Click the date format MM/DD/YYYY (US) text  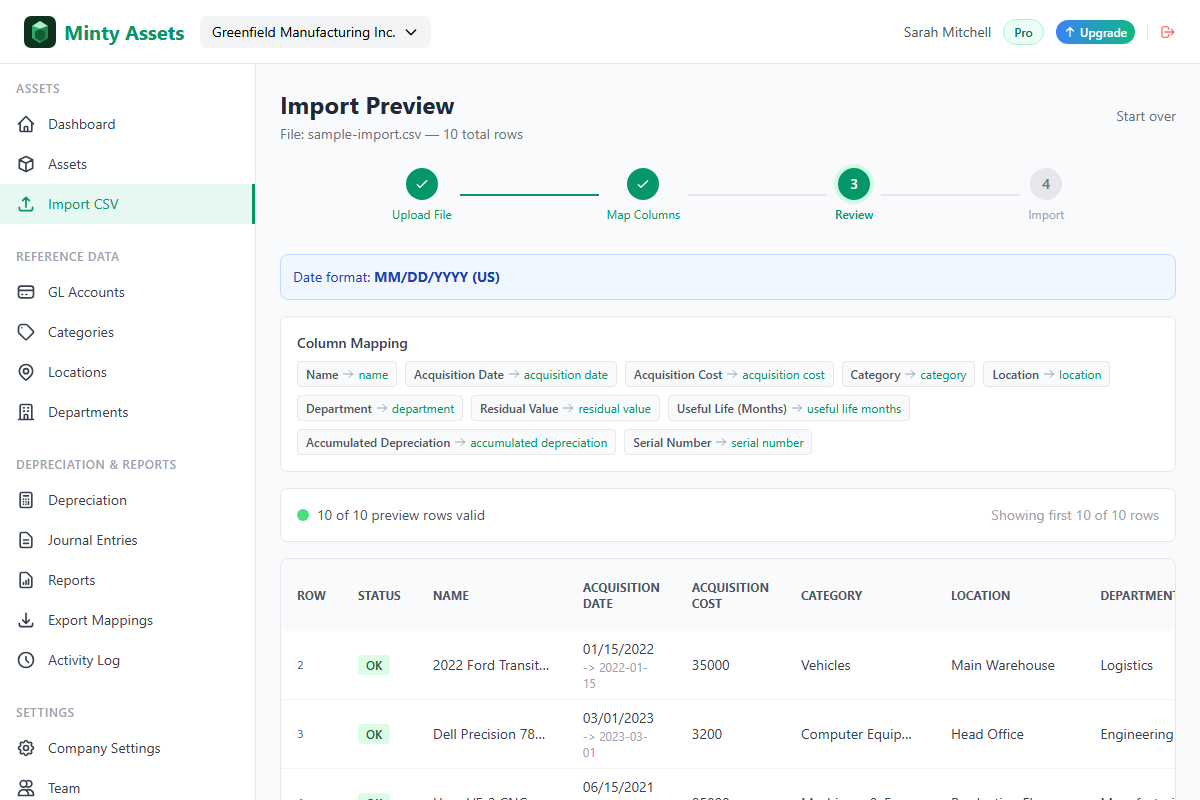click(437, 277)
